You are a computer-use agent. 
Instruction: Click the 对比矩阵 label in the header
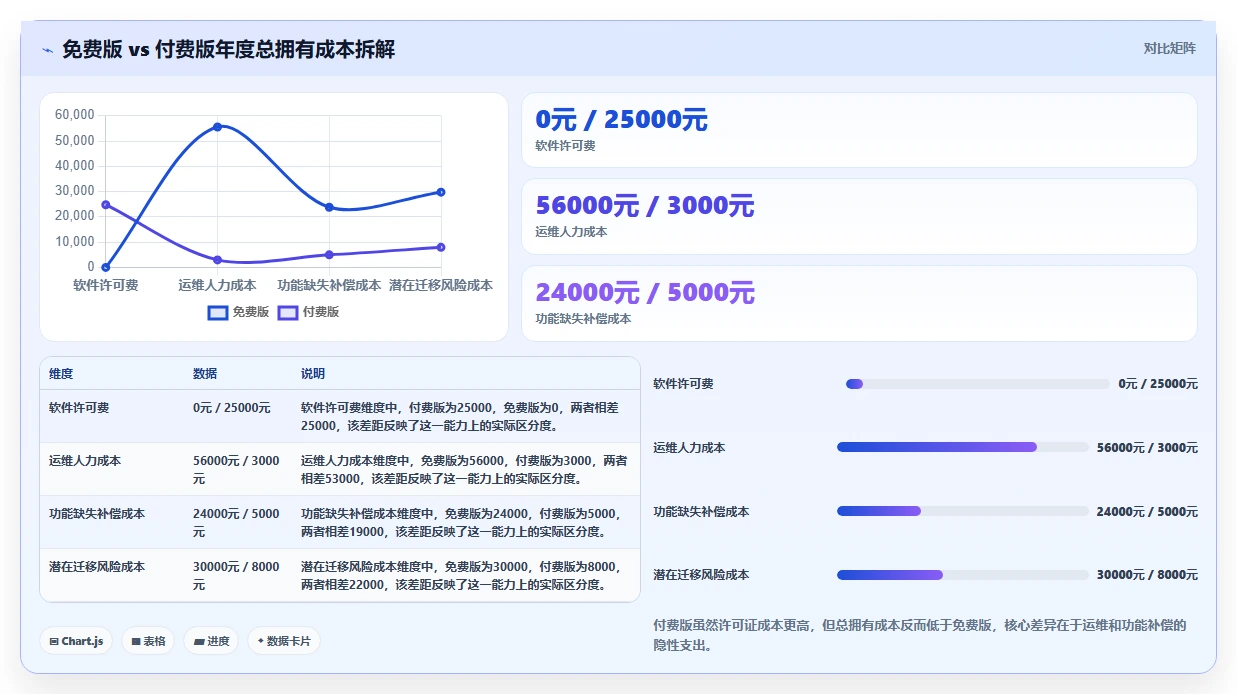pyautogui.click(x=1169, y=48)
